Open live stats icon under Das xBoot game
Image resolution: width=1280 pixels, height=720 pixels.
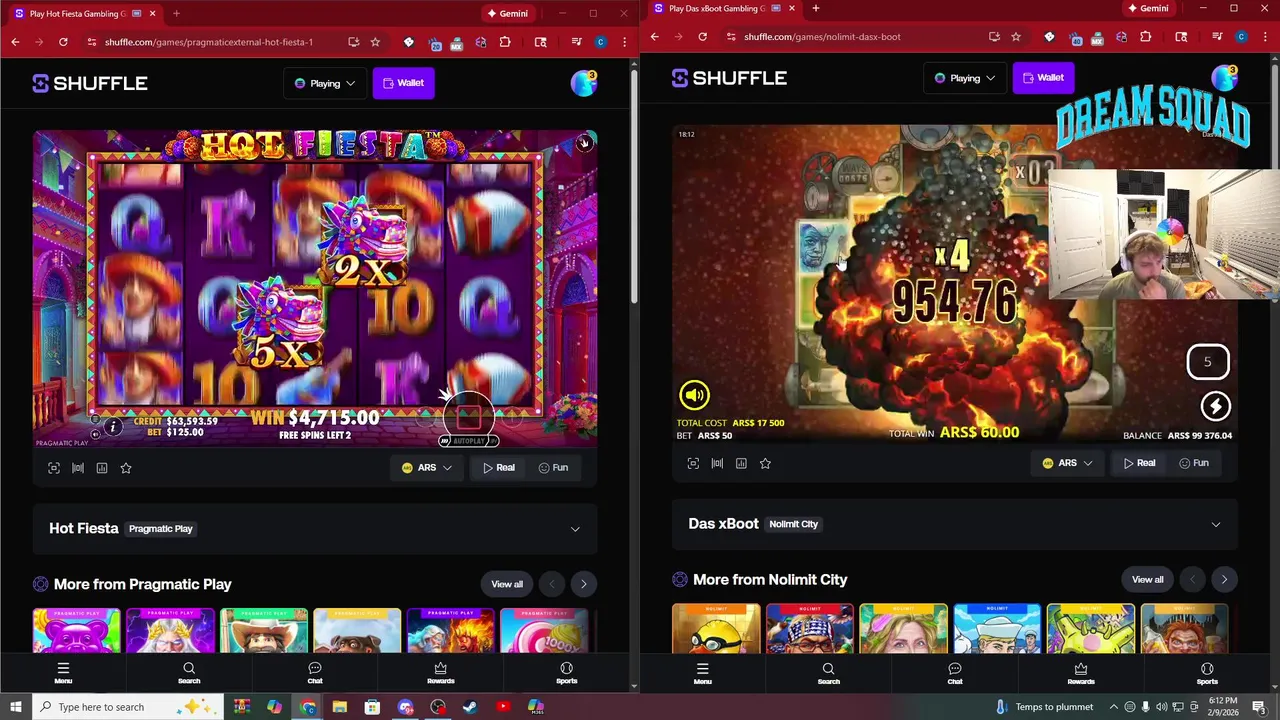click(x=741, y=463)
